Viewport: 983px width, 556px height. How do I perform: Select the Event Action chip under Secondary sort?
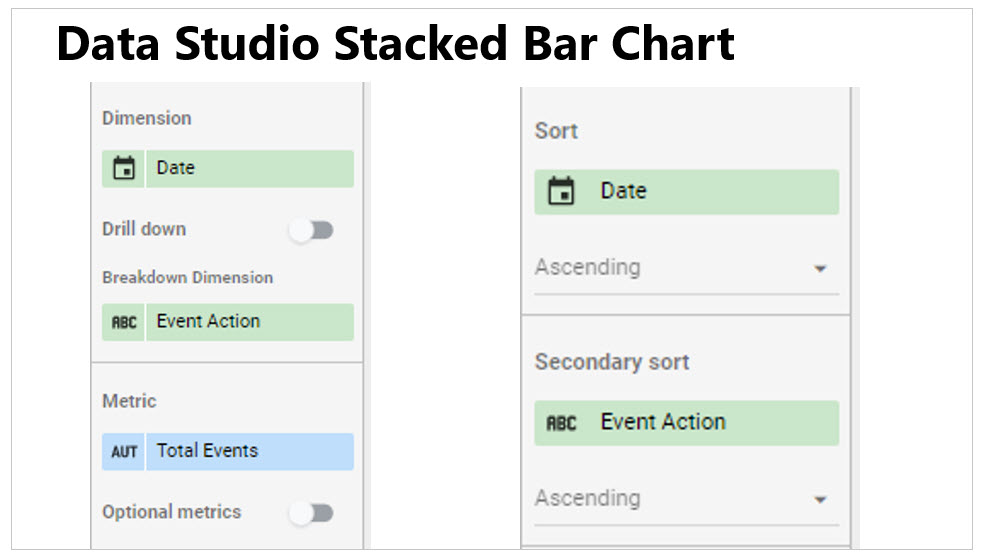tap(686, 423)
